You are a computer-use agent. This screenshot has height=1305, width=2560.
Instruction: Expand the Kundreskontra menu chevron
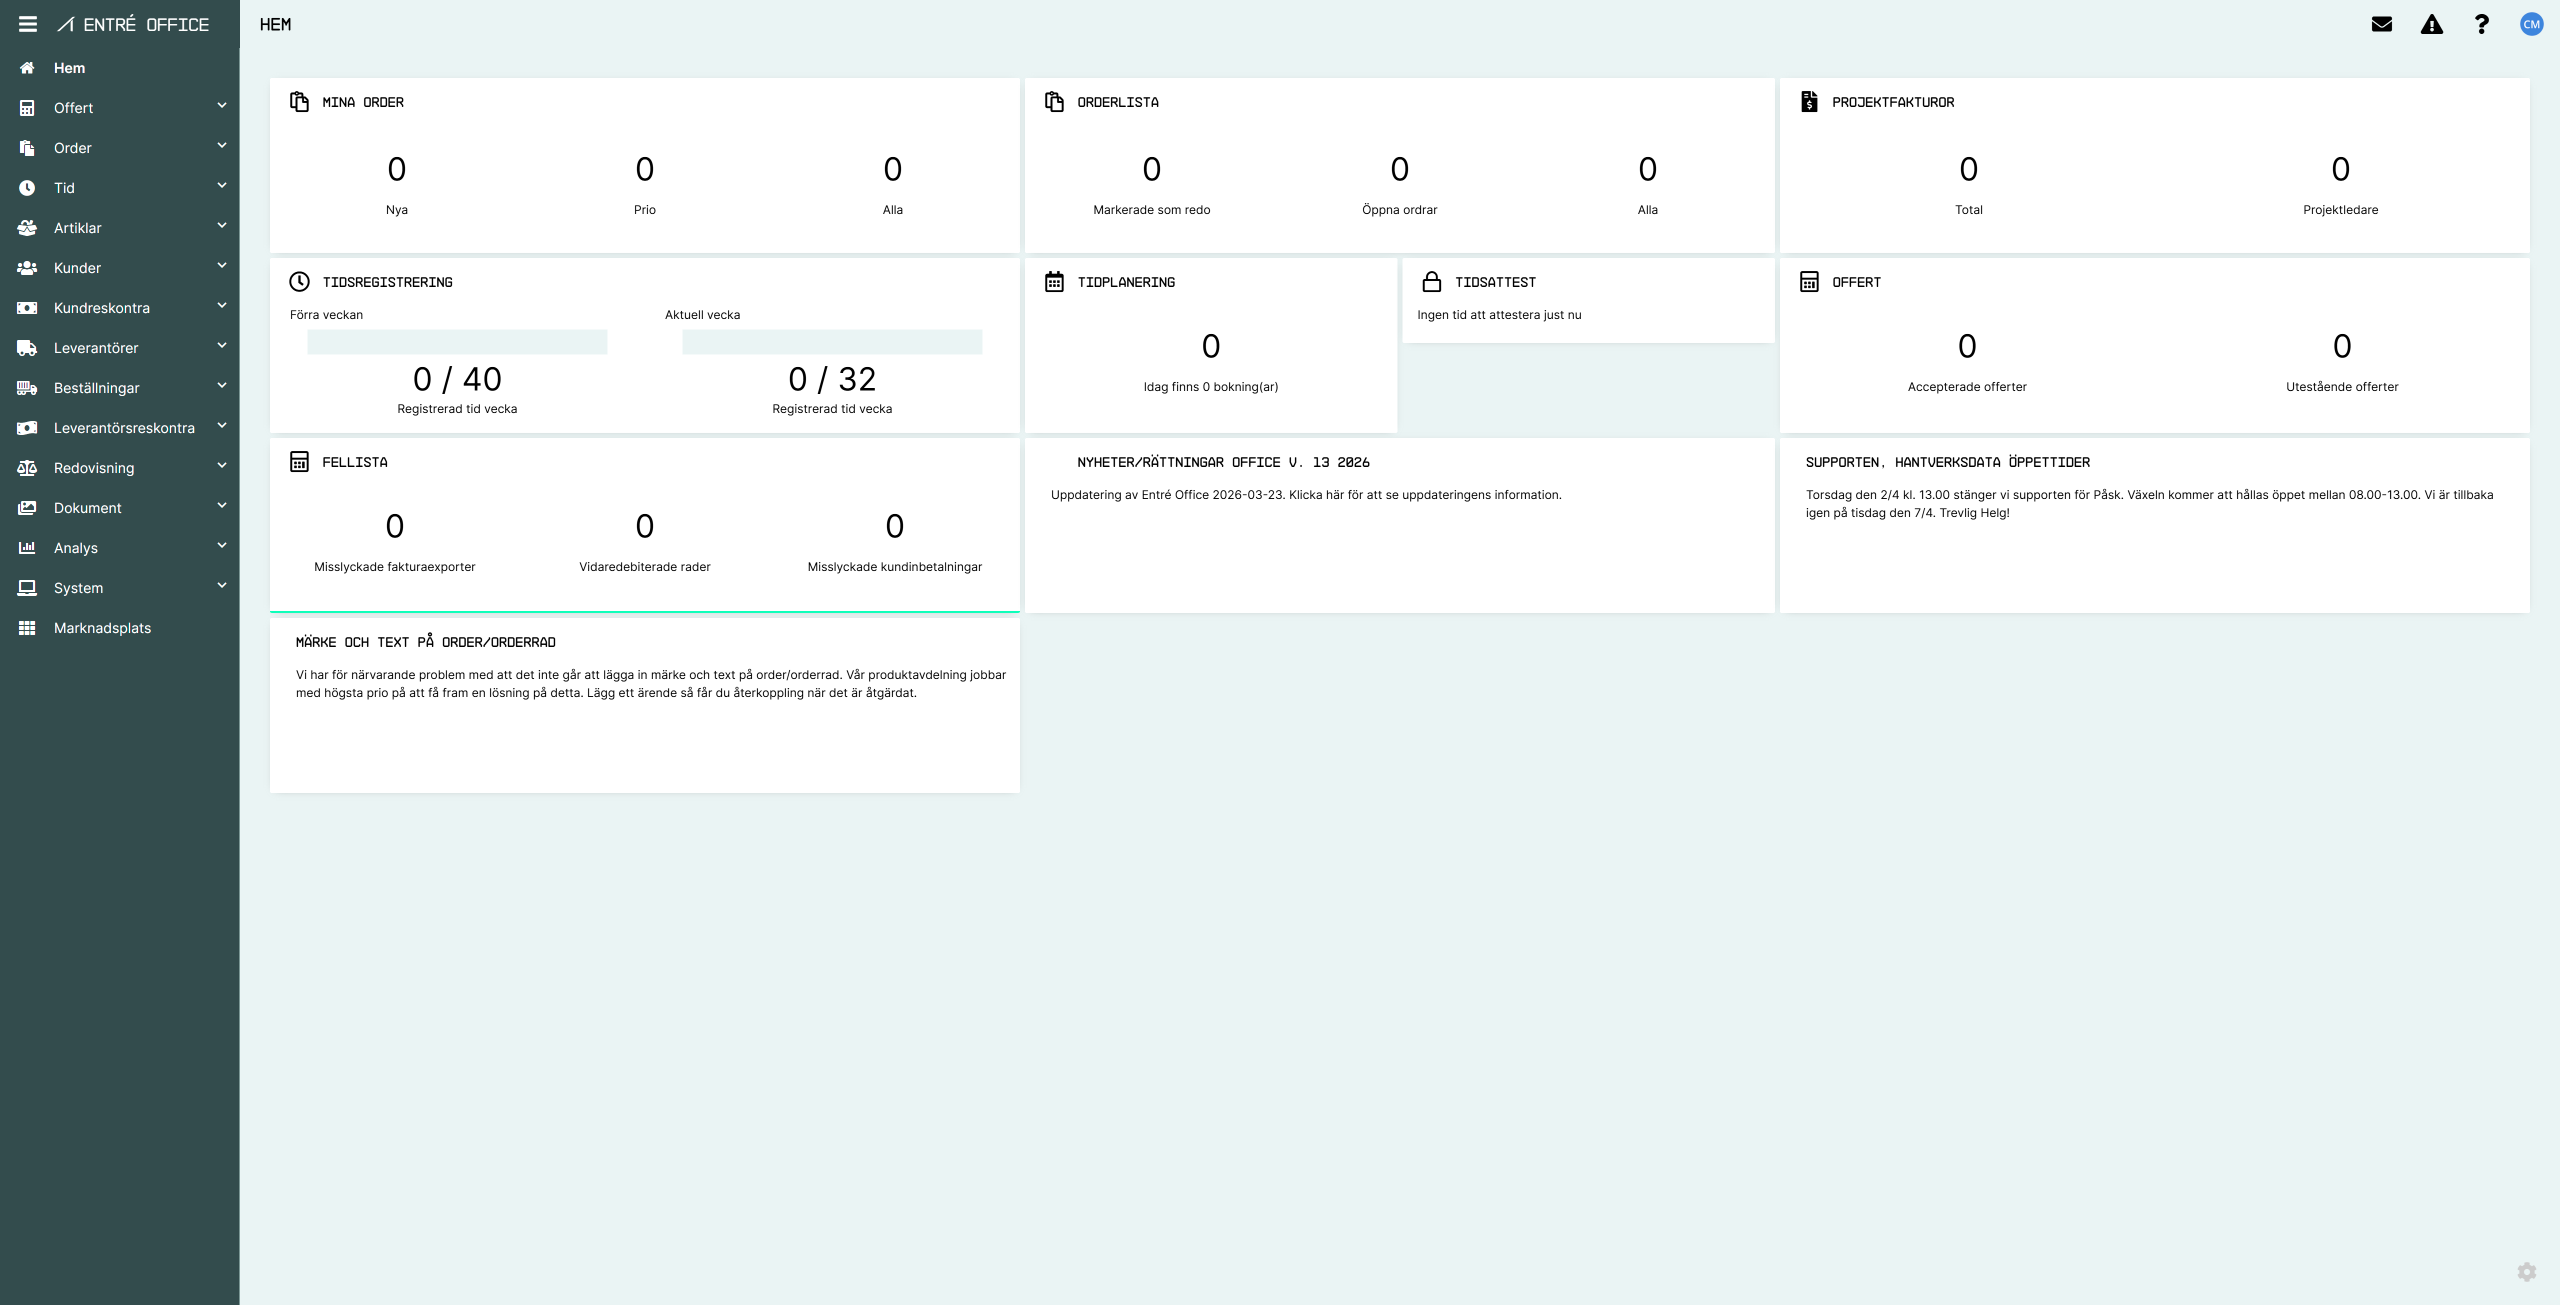(x=222, y=306)
